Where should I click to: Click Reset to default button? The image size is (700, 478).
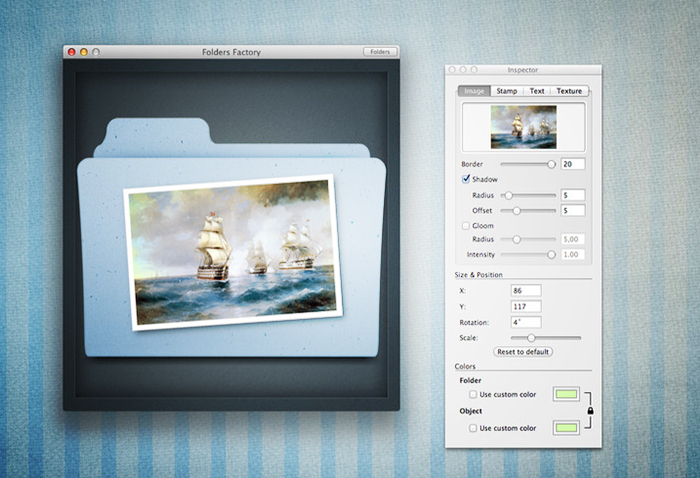(523, 352)
